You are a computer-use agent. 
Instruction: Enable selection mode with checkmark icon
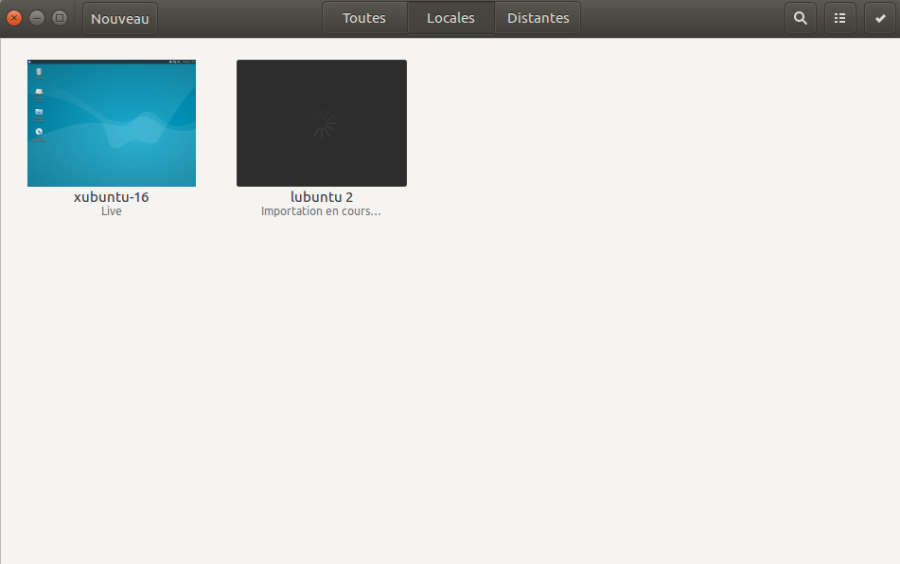[880, 18]
